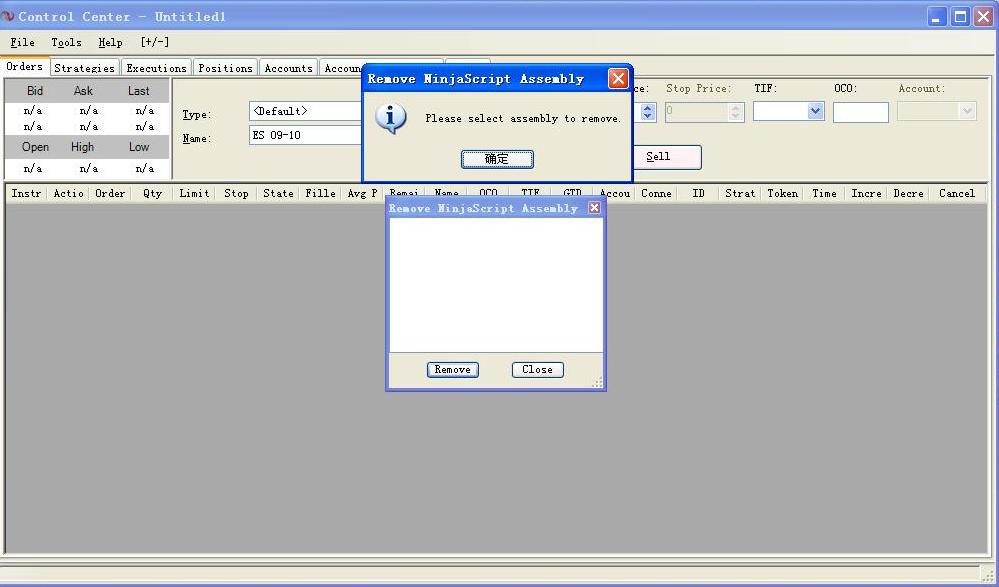Click the State column header
Image resolution: width=999 pixels, height=587 pixels.
point(278,193)
